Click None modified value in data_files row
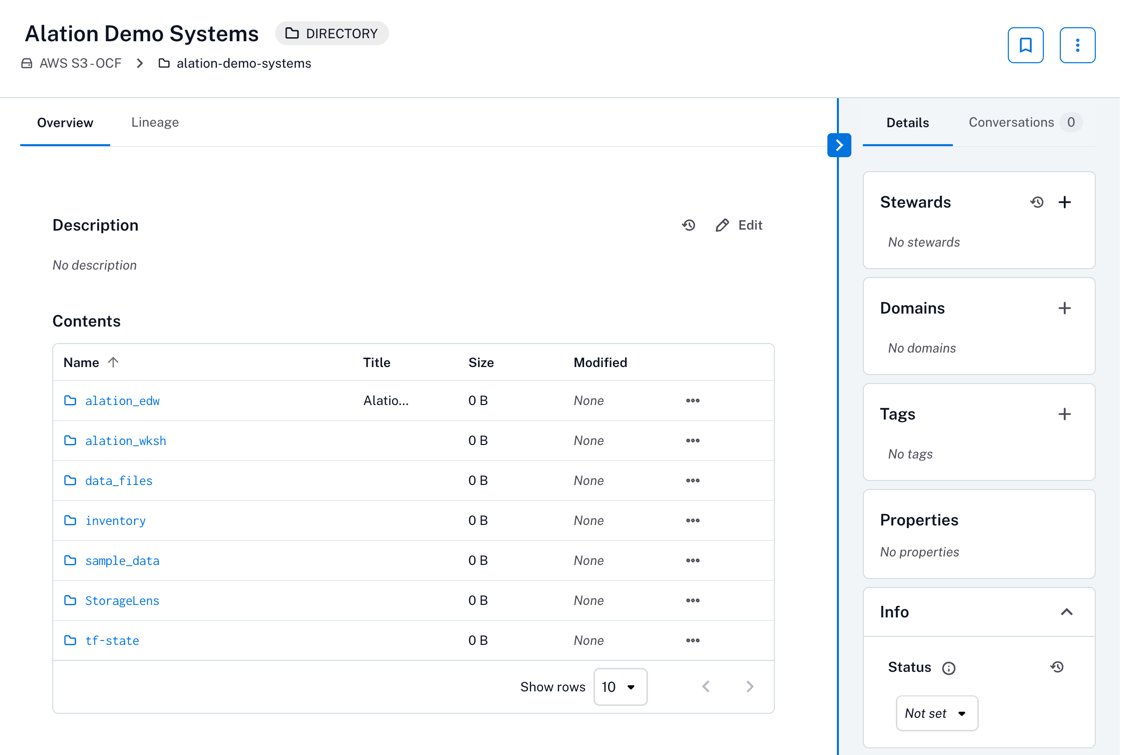1138x755 pixels. coord(589,481)
